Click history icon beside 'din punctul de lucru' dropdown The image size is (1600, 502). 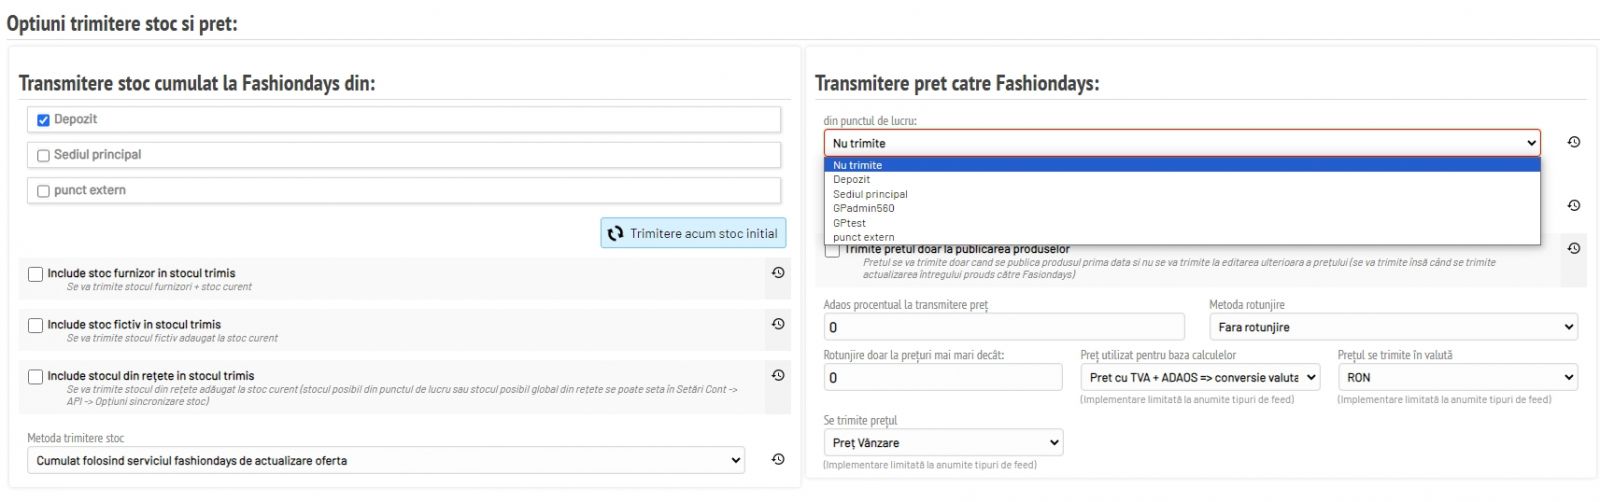(1573, 143)
